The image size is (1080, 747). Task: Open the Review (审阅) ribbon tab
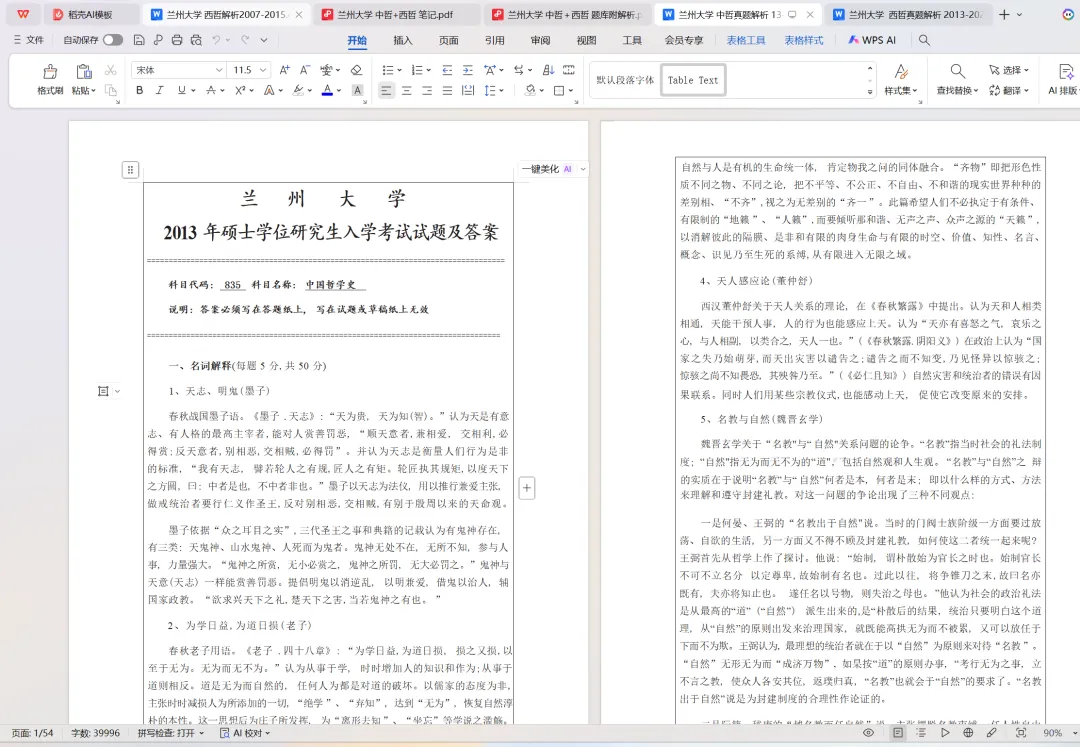click(x=540, y=41)
